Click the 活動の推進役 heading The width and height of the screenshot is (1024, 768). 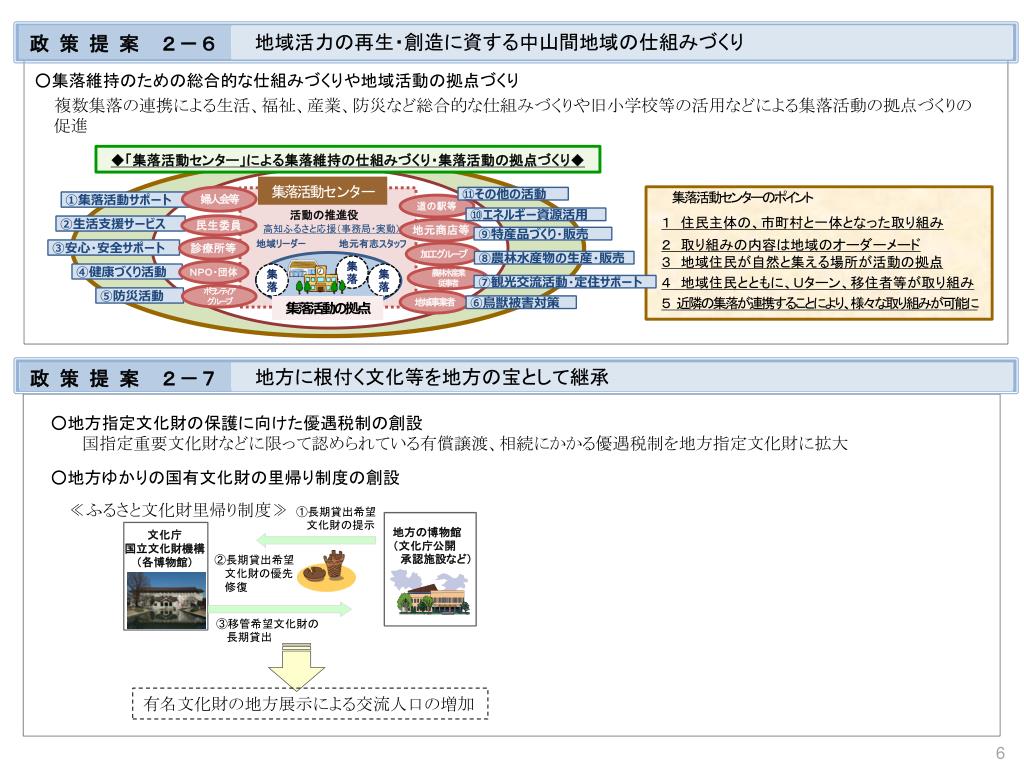click(324, 215)
